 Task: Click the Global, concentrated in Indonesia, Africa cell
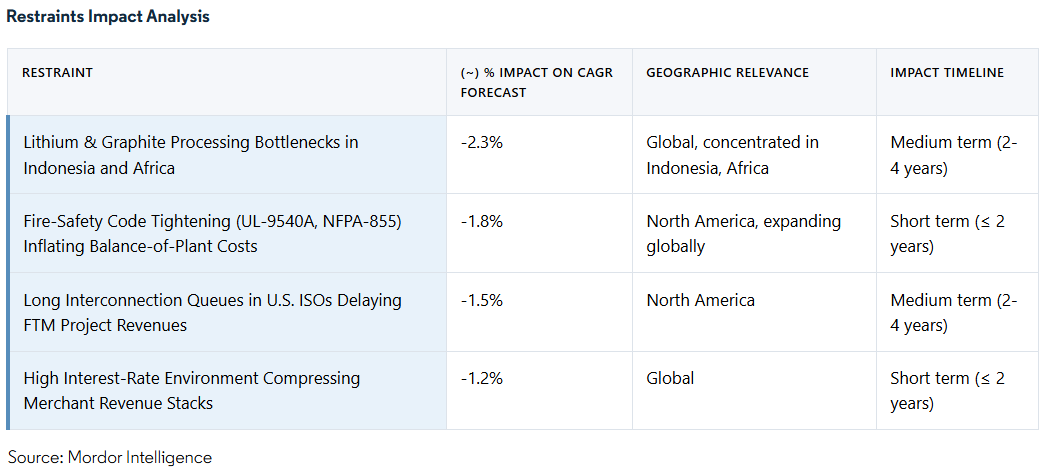point(732,155)
